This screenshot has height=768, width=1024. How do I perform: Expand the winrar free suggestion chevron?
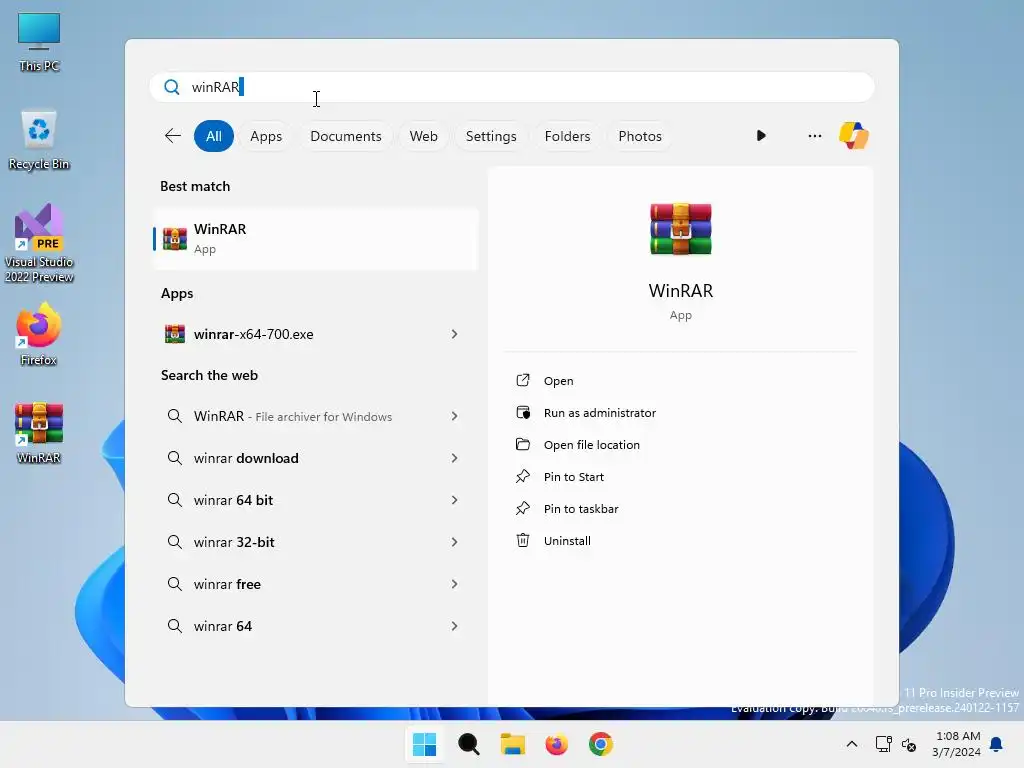coord(454,584)
